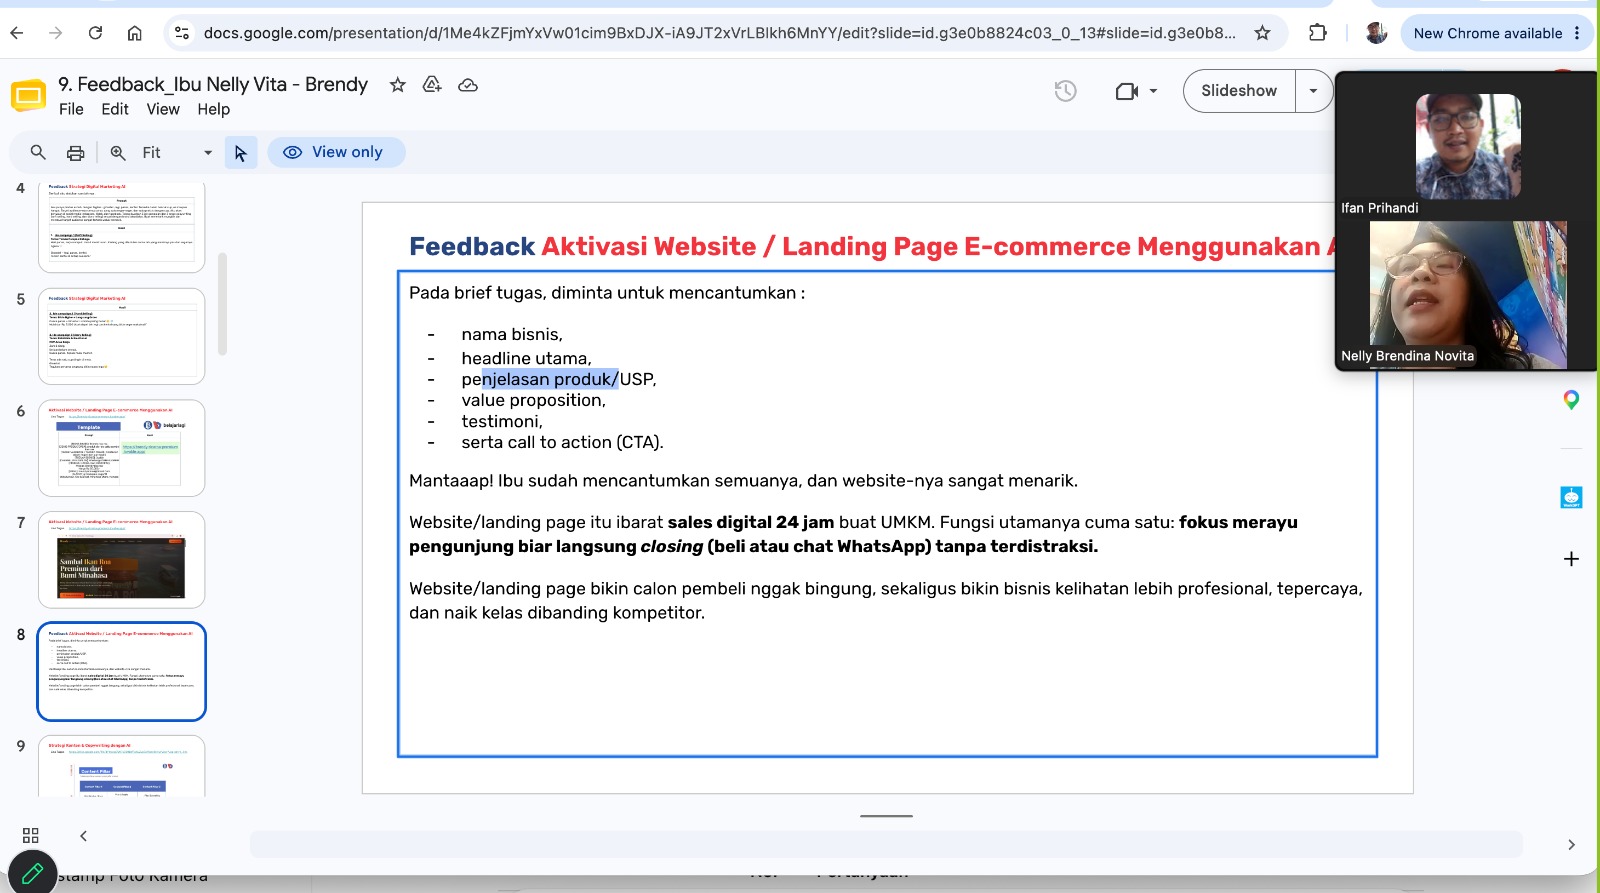This screenshot has height=893, width=1600.
Task: Expand the Slideshow options dropdown
Action: coord(1313,91)
